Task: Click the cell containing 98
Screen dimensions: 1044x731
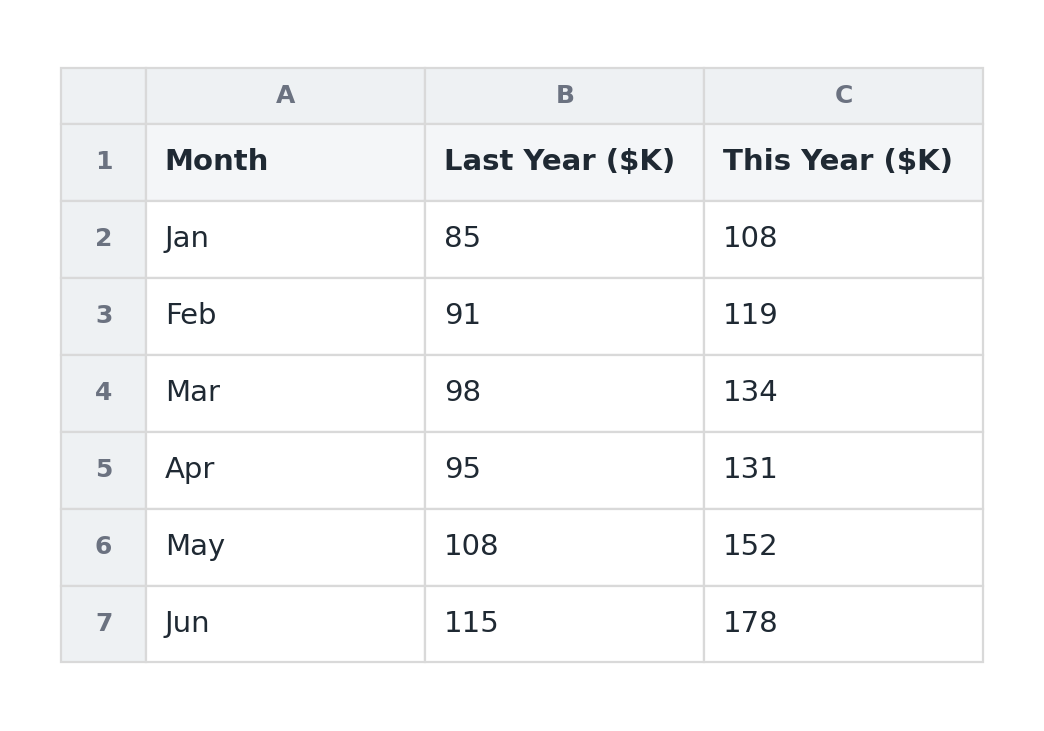Action: coord(565,393)
